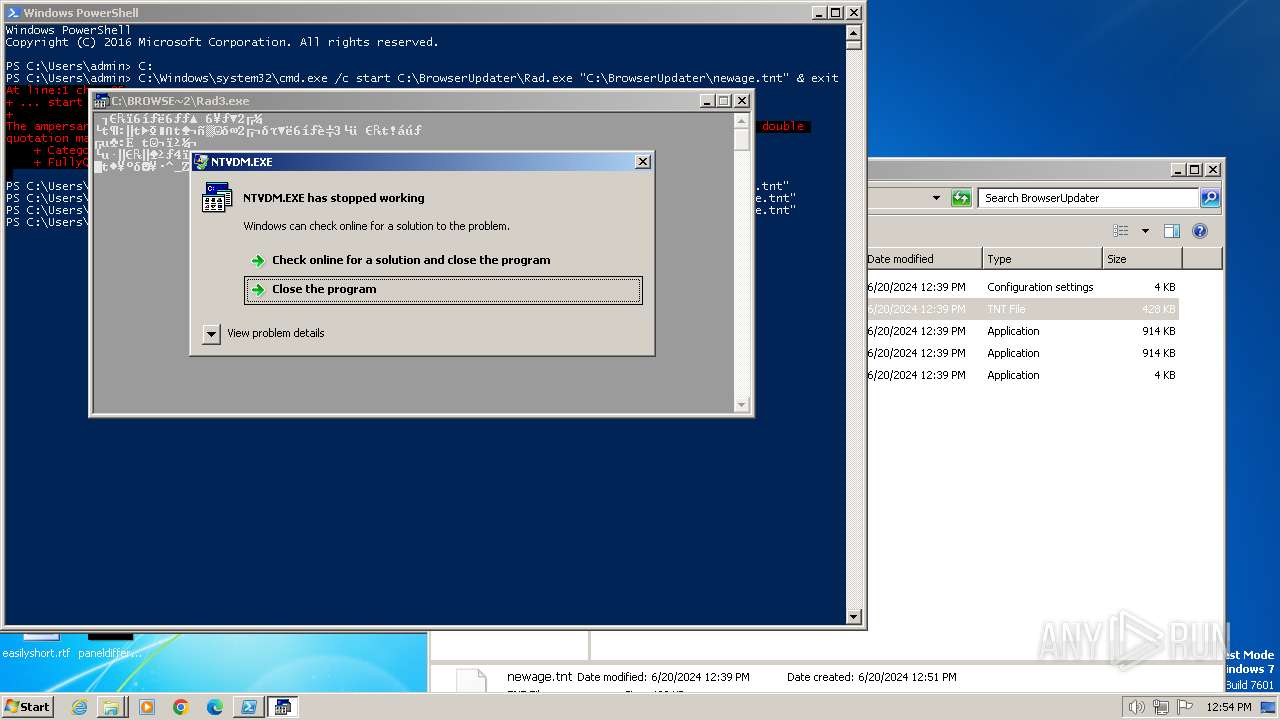Click the PowerShell window title icon
The height and width of the screenshot is (720, 1280).
click(x=12, y=13)
